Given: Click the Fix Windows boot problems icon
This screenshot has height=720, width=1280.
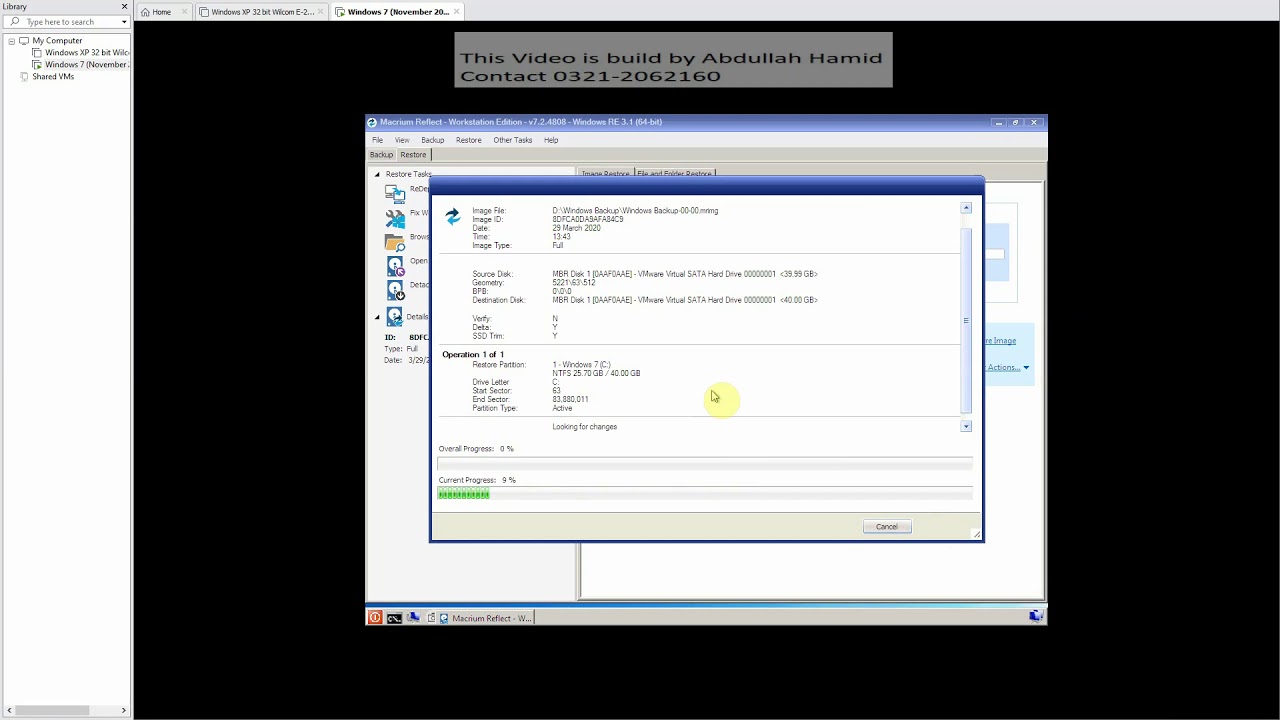Looking at the screenshot, I should click(395, 217).
